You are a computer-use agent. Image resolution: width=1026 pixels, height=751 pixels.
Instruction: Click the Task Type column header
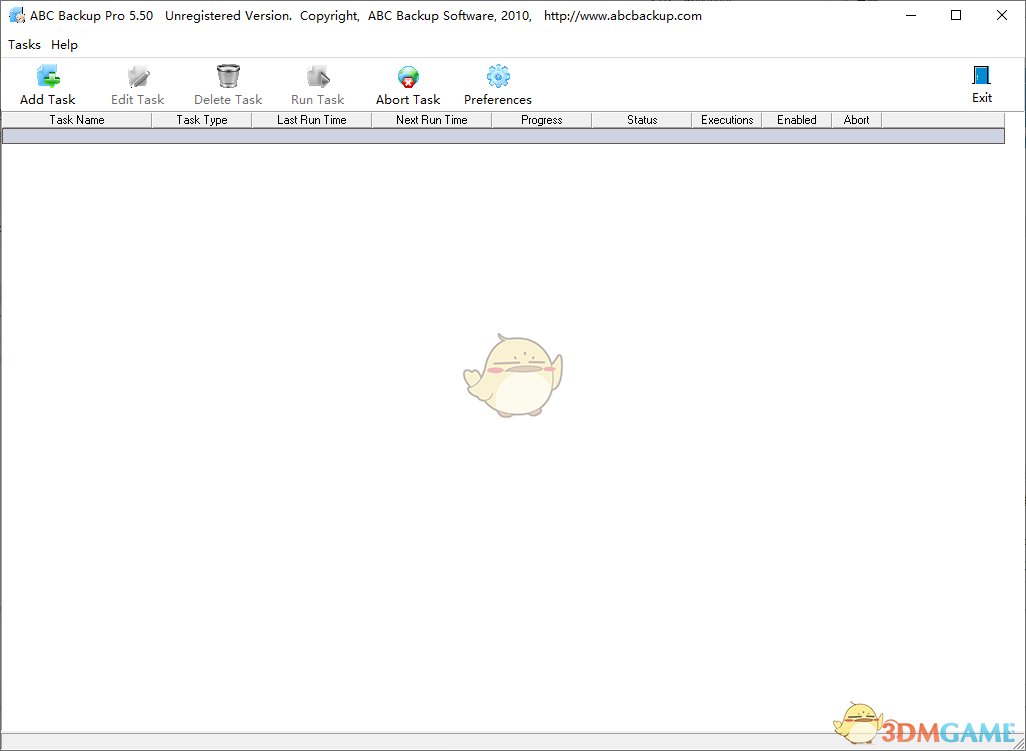[201, 119]
